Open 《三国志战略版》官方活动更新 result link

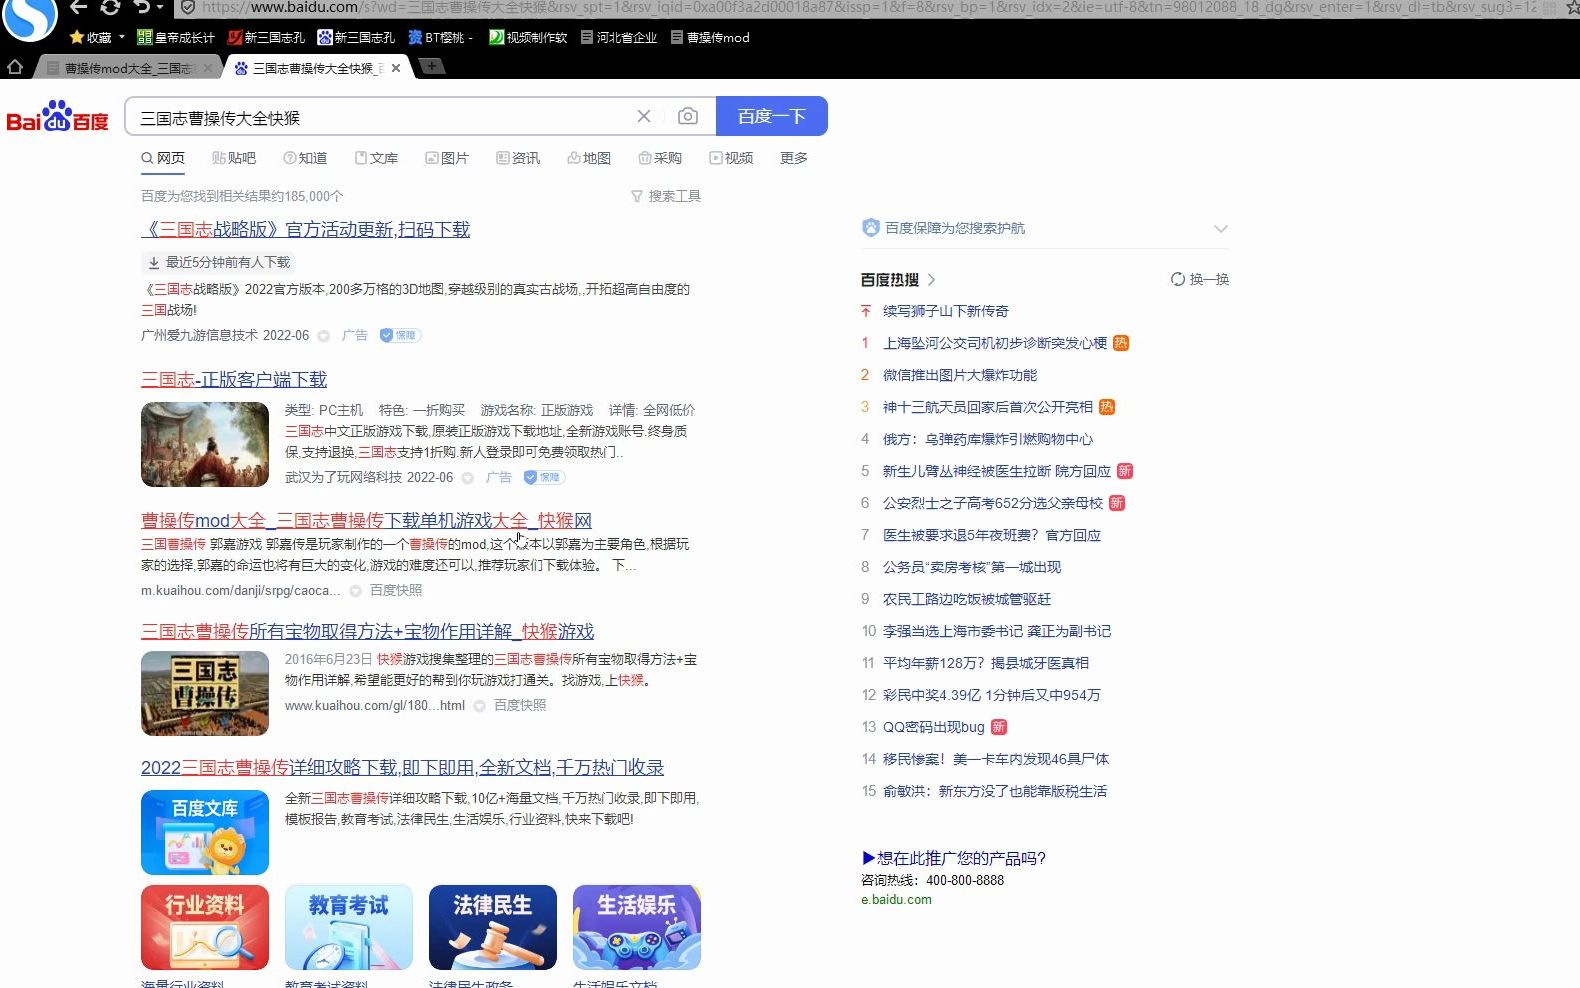click(305, 229)
